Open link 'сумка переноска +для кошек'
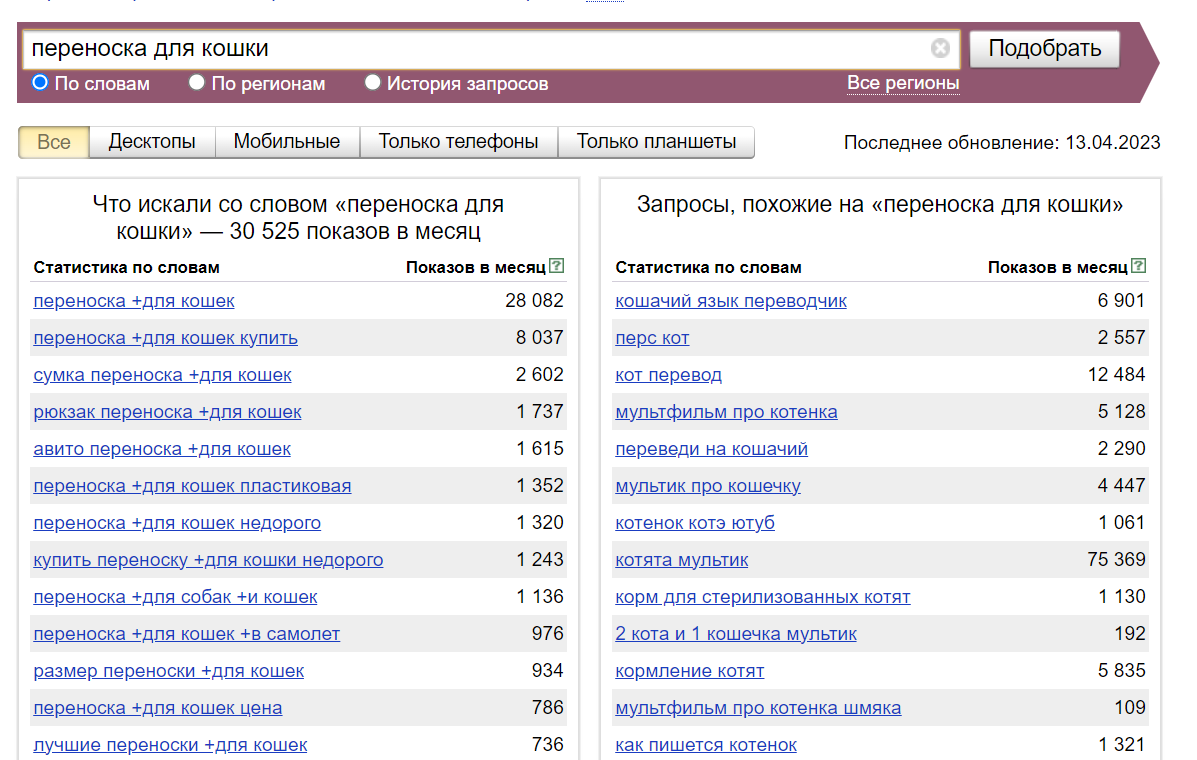The image size is (1197, 760). point(163,375)
